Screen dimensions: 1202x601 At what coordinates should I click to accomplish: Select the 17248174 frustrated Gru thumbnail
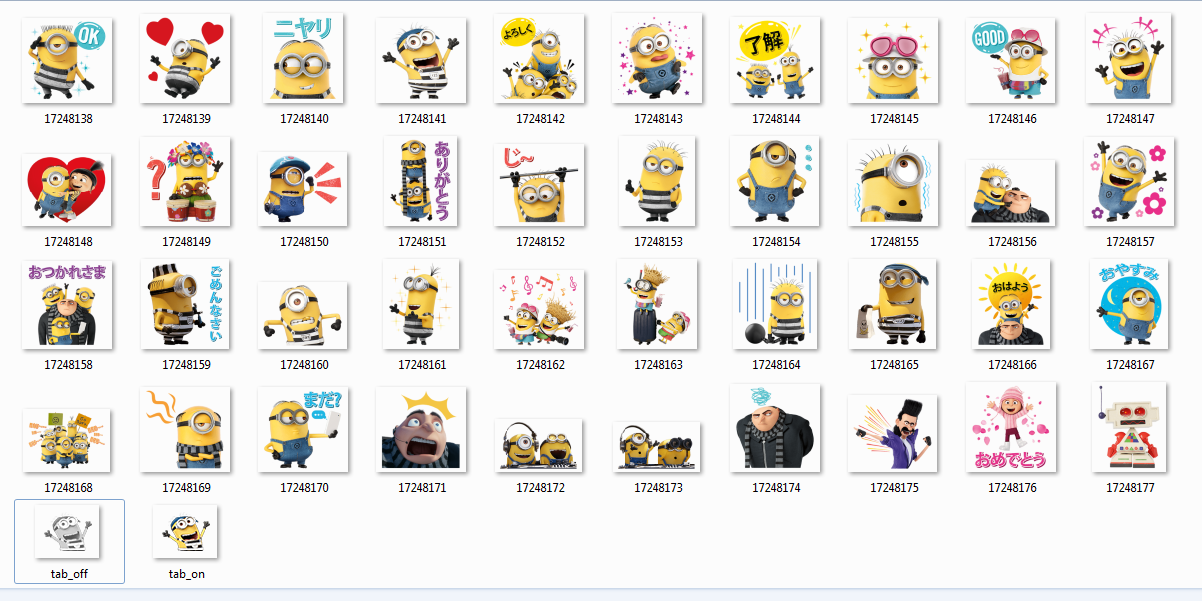click(776, 427)
